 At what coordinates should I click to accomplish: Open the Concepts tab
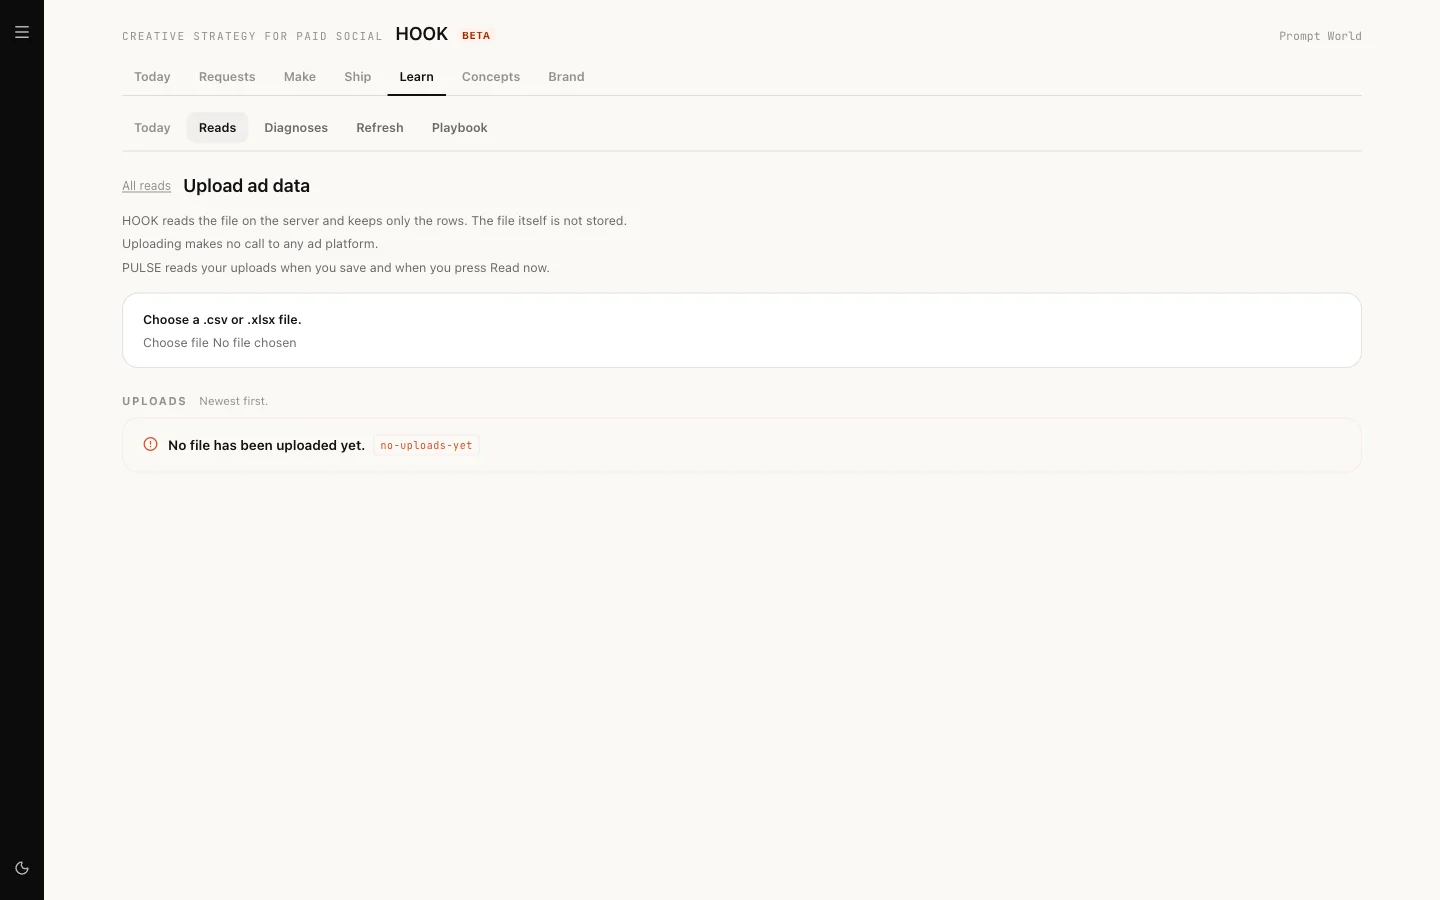coord(491,77)
